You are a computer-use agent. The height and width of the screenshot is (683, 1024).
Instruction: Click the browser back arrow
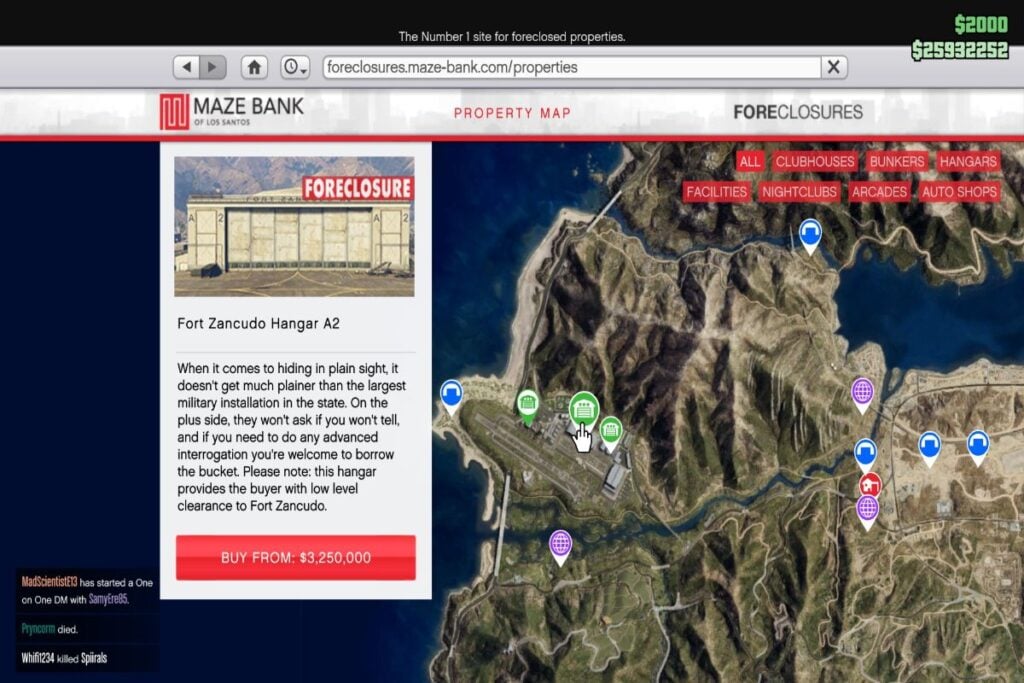[x=186, y=67]
